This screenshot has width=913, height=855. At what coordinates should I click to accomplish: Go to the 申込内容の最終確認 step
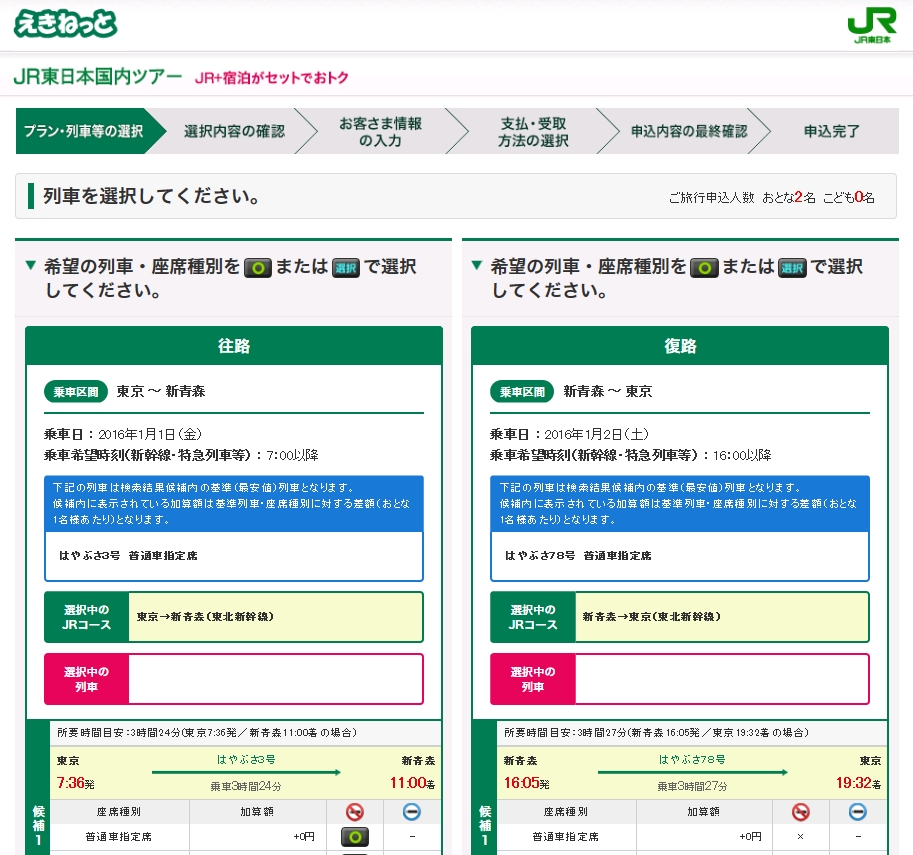(689, 131)
